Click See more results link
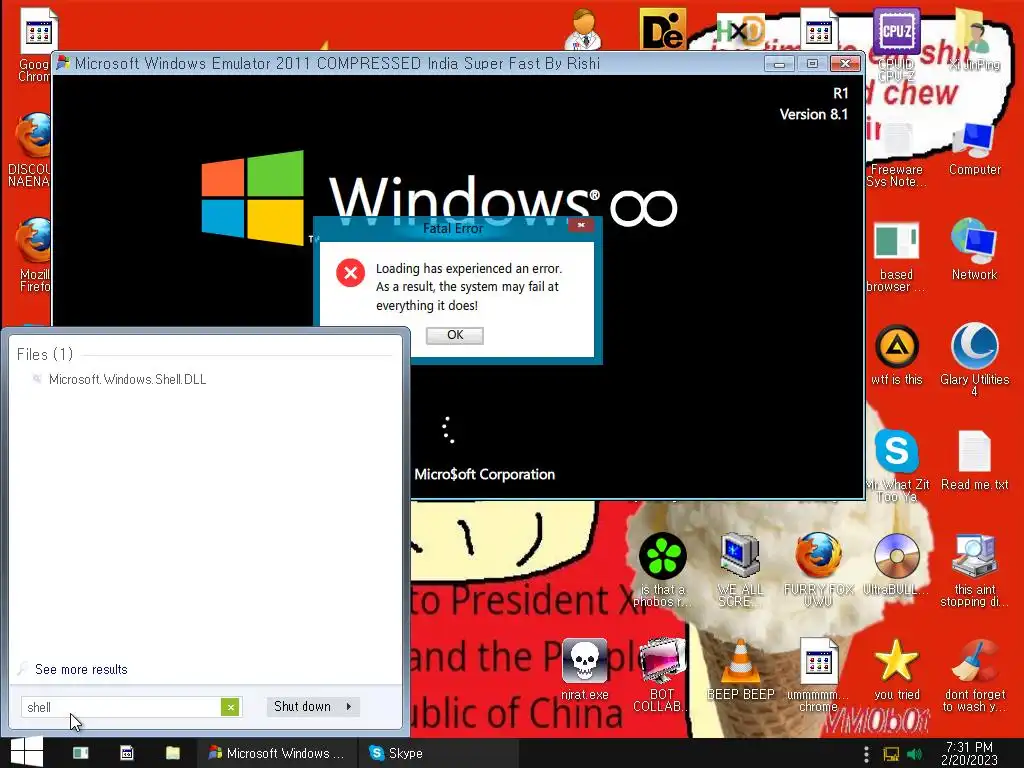 click(81, 669)
